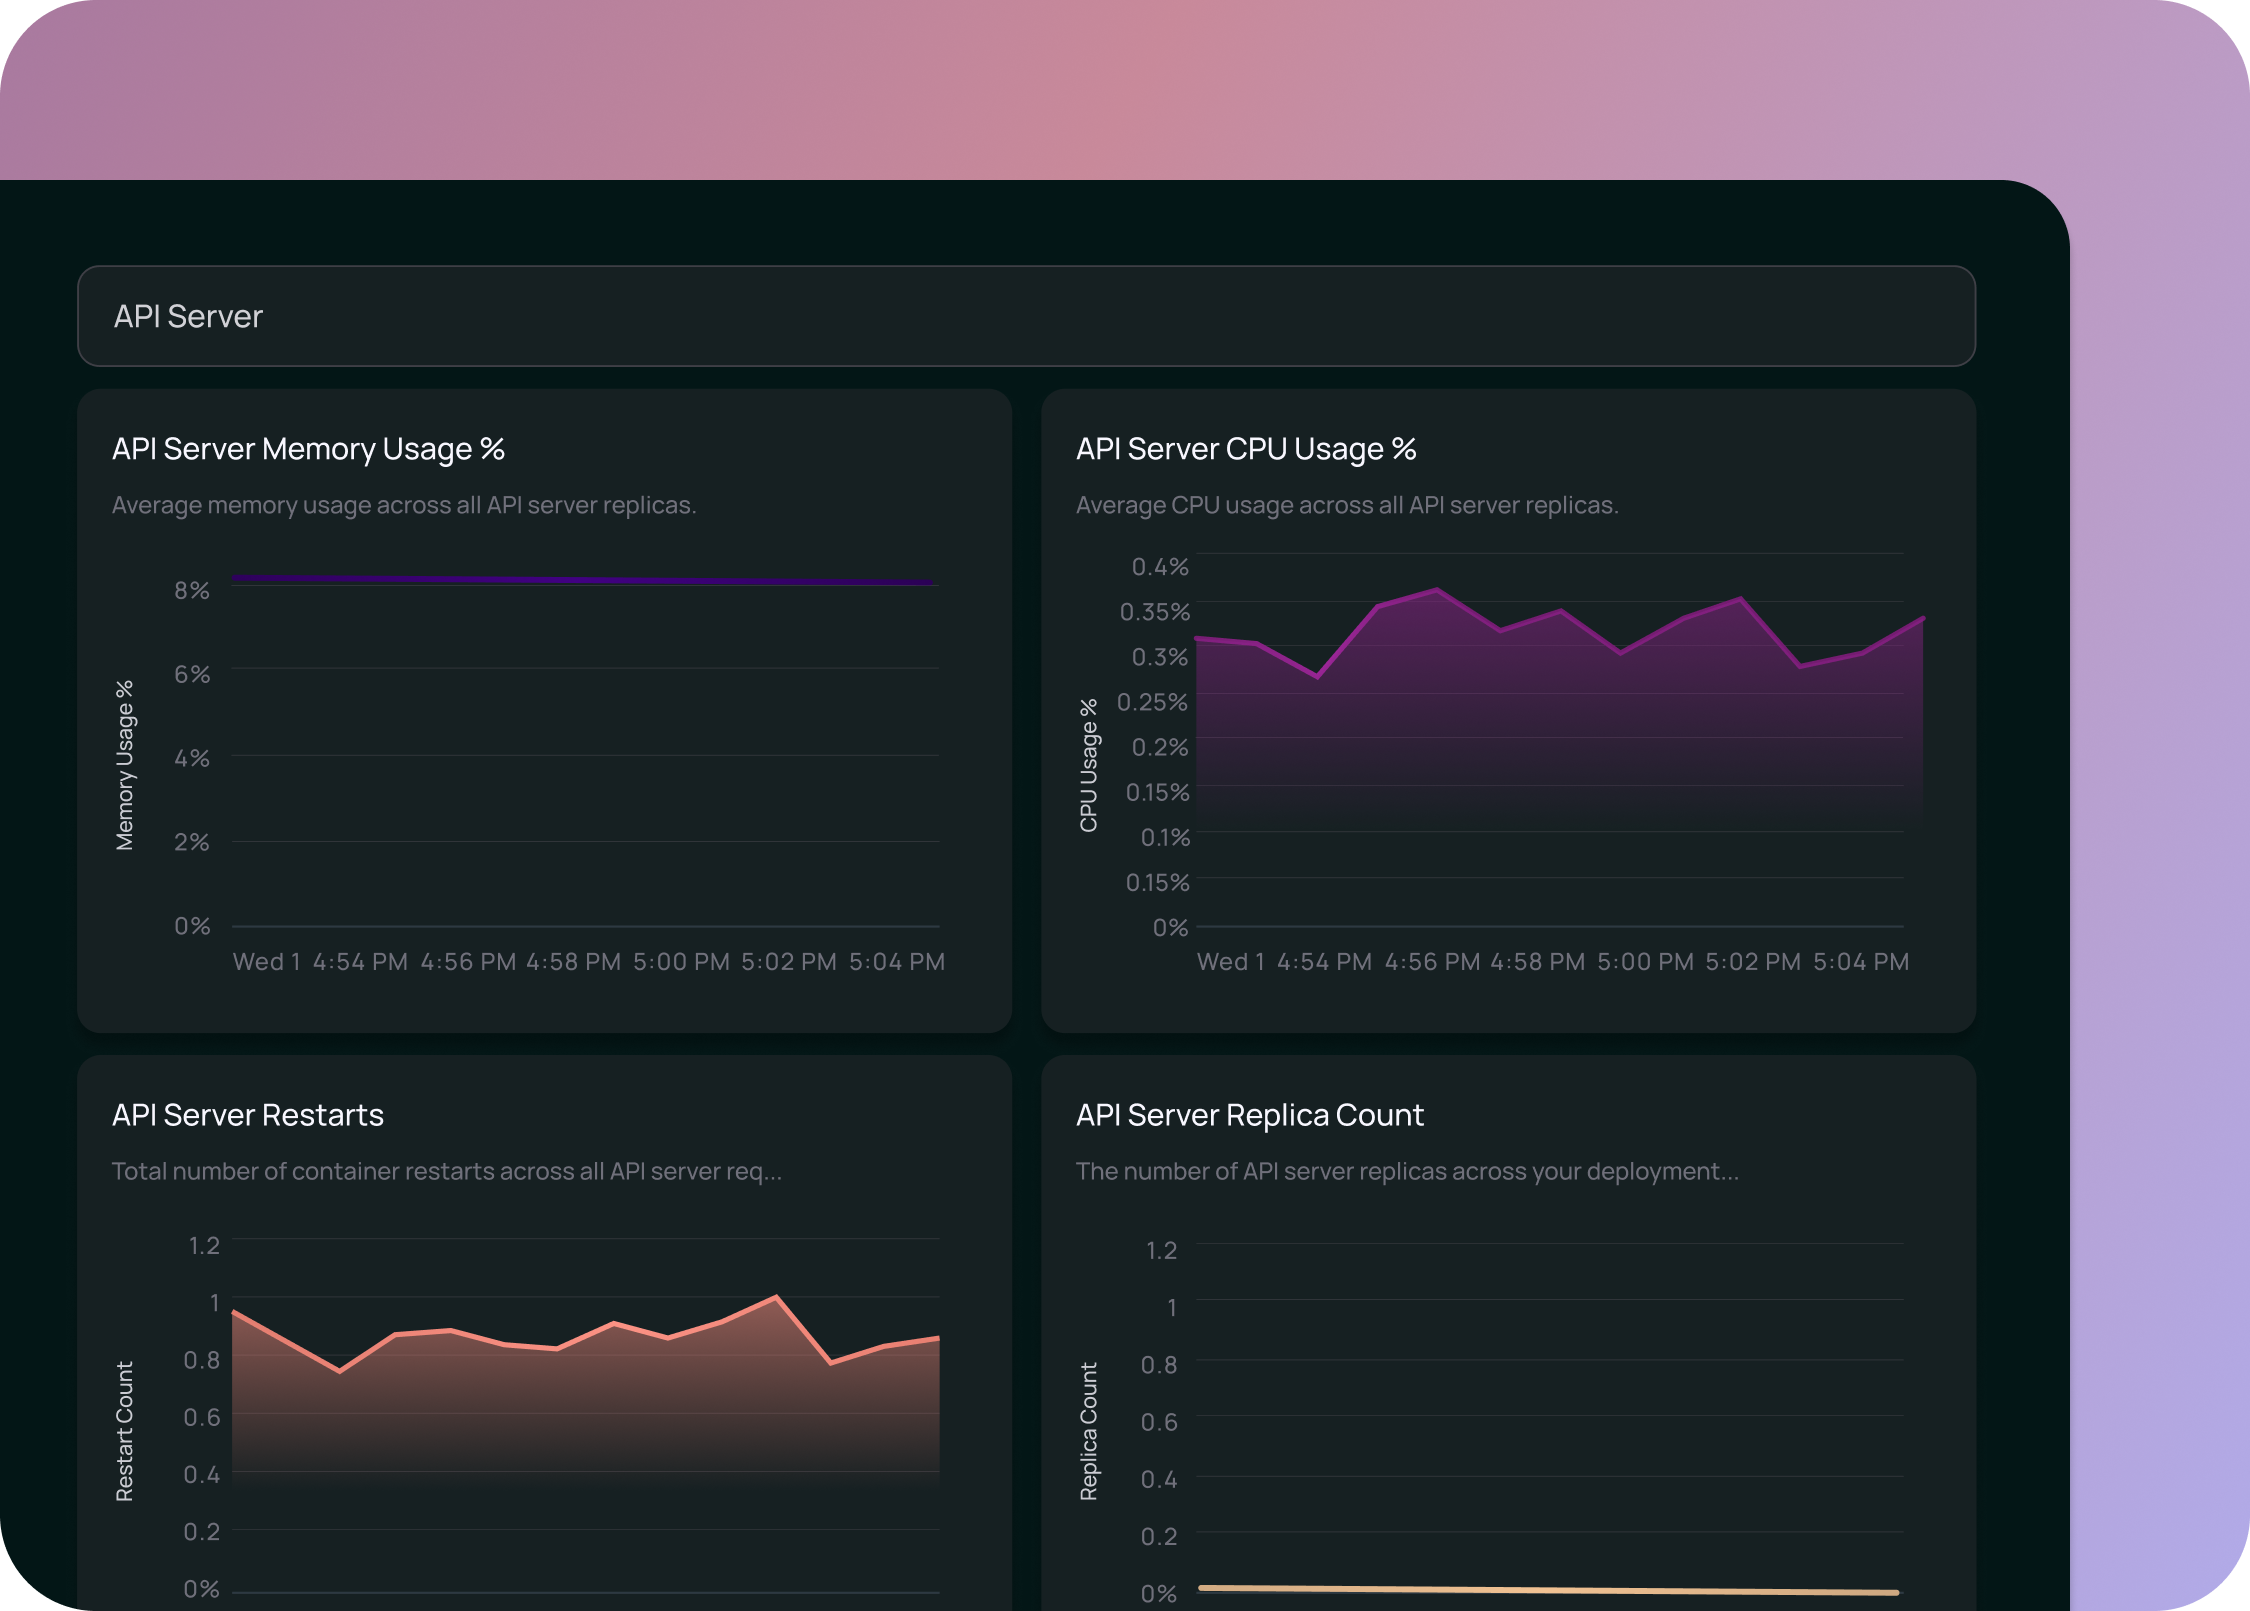This screenshot has height=1611, width=2250.
Task: Click the 8% tick on memory axis
Action: coord(191,591)
